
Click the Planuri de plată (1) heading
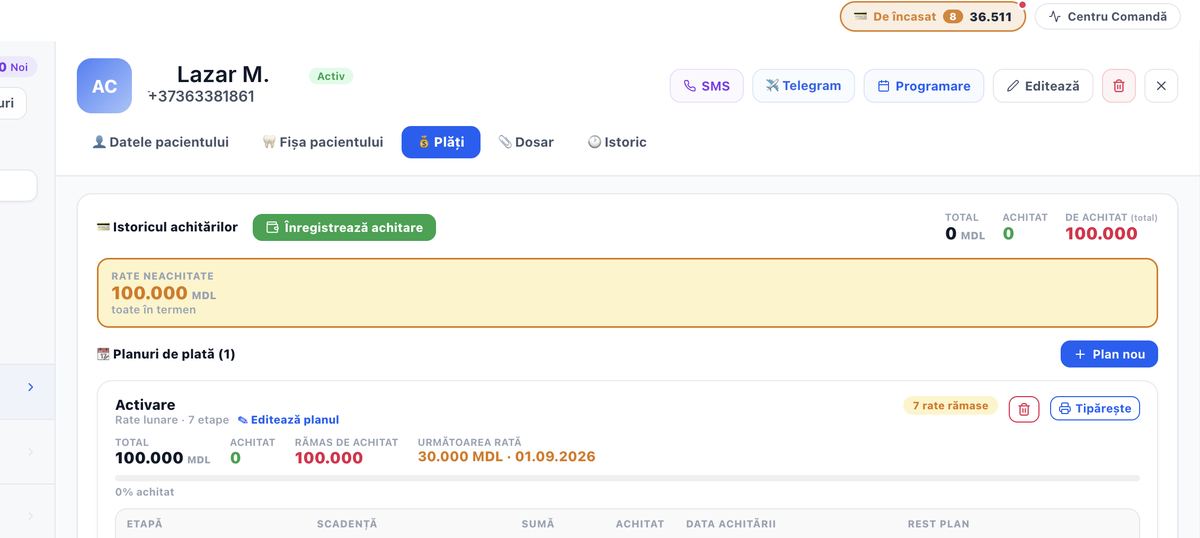pyautogui.click(x=174, y=354)
